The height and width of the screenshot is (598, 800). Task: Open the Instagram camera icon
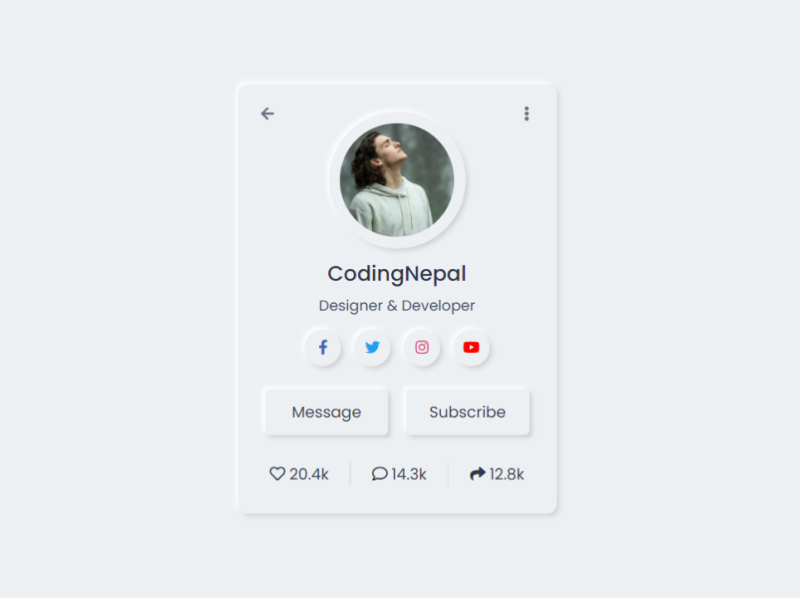422,347
